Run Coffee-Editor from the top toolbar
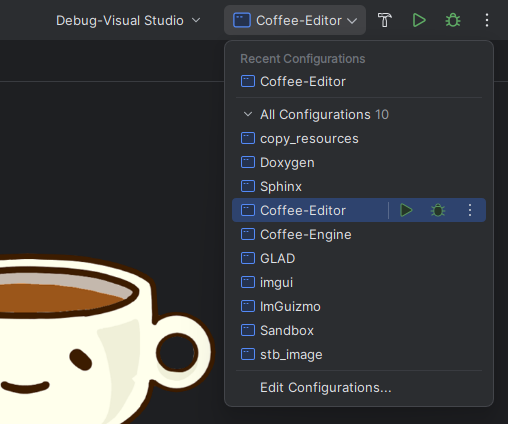The width and height of the screenshot is (508, 424). tap(419, 20)
